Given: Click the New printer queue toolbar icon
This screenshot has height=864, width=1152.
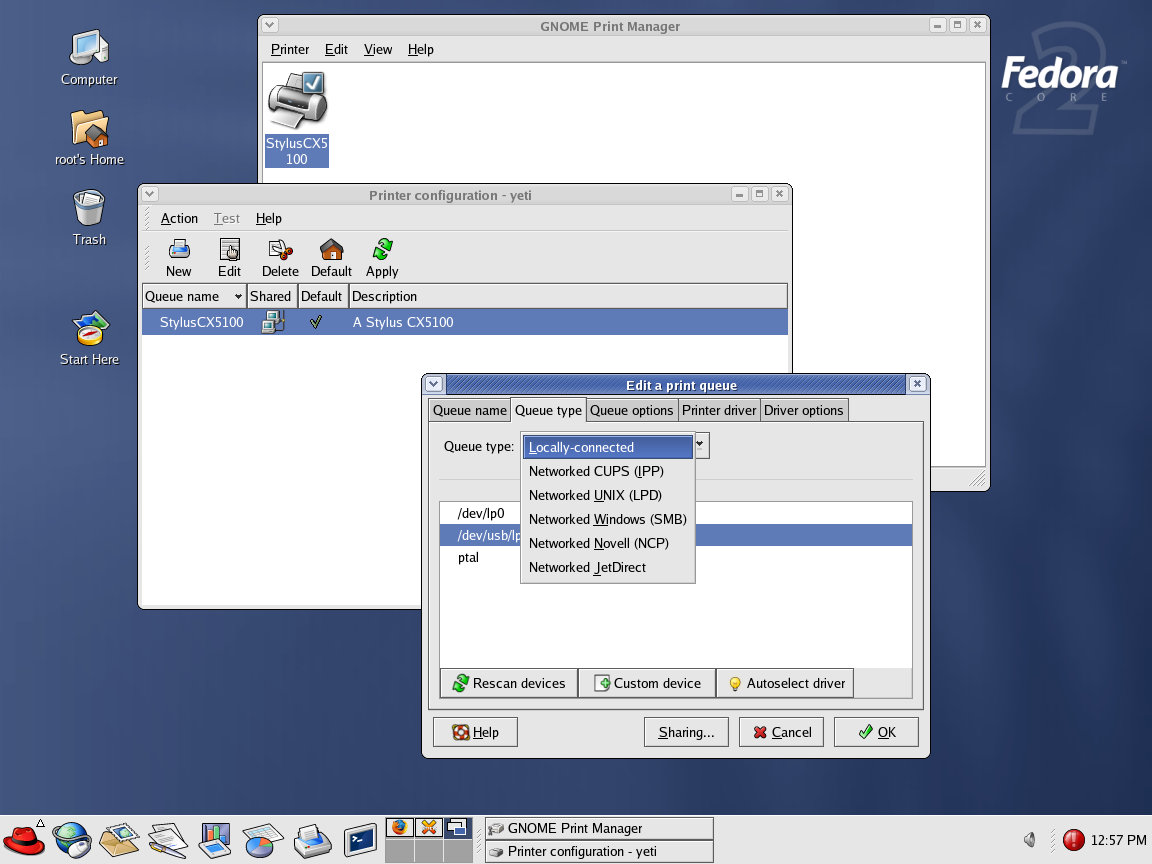Looking at the screenshot, I should tap(179, 257).
